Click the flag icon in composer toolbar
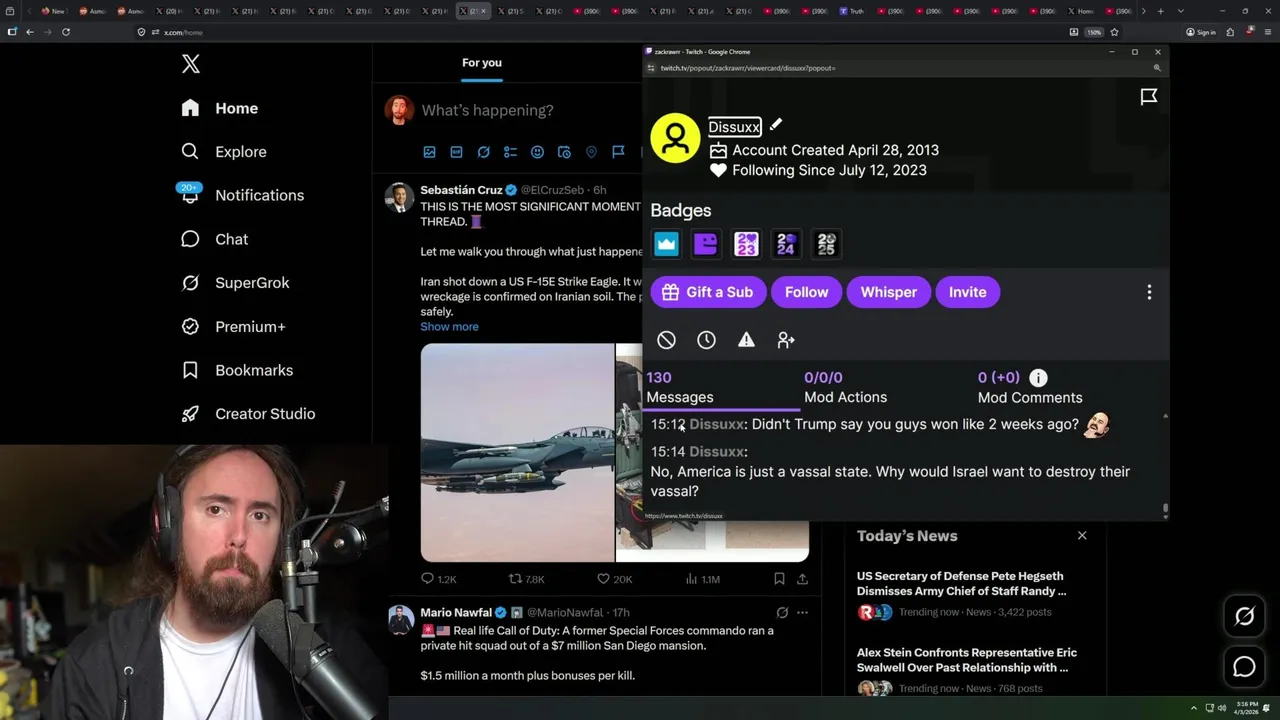This screenshot has height=720, width=1280. pos(618,152)
